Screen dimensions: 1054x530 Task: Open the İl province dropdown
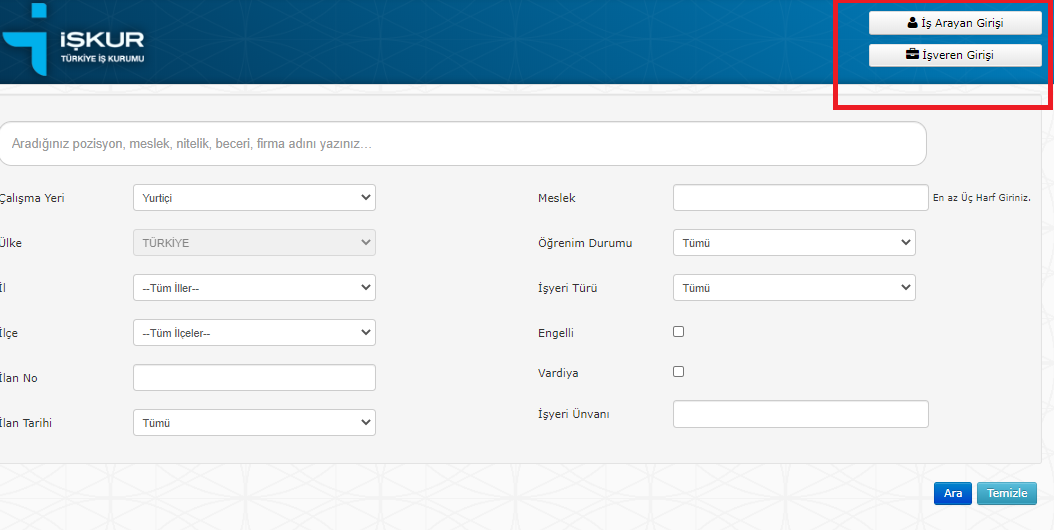click(254, 288)
